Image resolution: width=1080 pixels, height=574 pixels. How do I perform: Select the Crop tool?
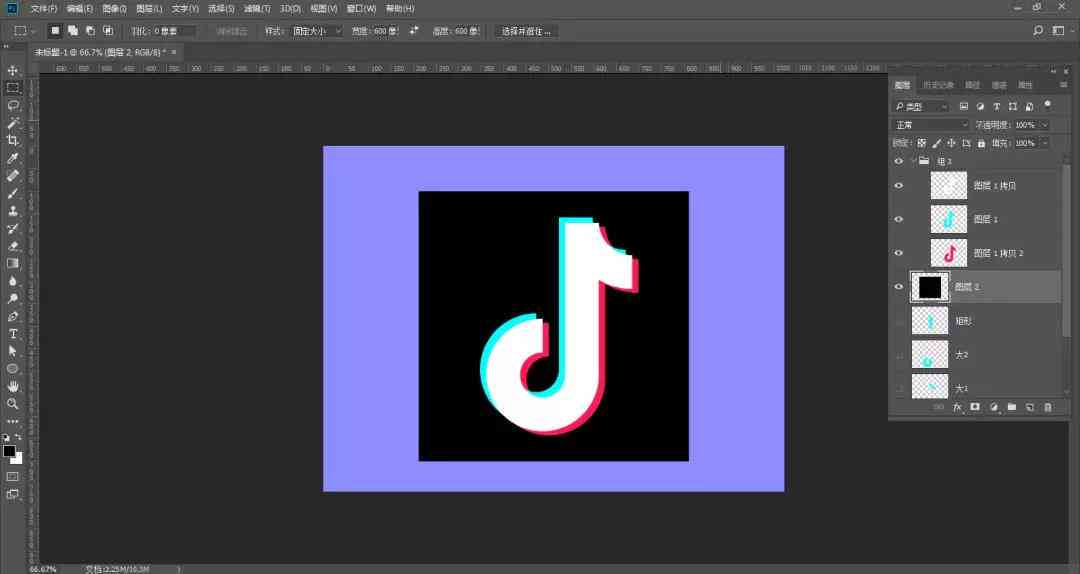(x=12, y=140)
